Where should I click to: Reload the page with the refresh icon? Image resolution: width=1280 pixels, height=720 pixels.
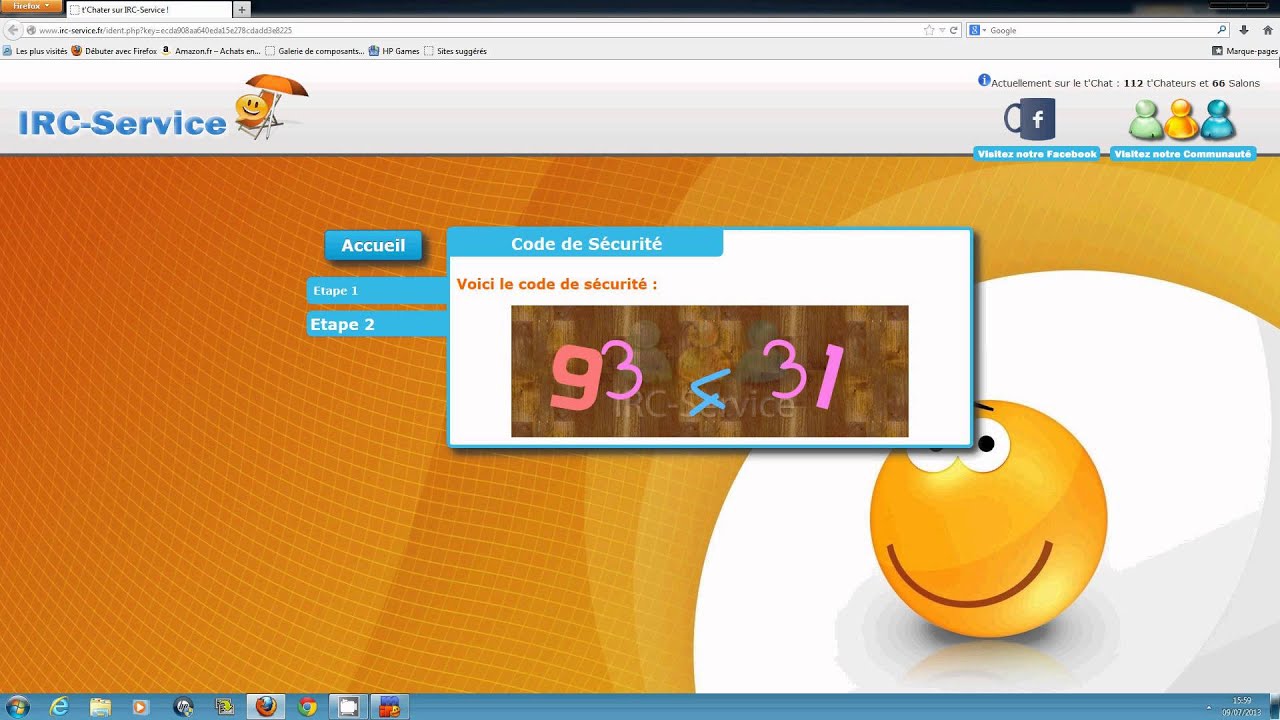[954, 30]
